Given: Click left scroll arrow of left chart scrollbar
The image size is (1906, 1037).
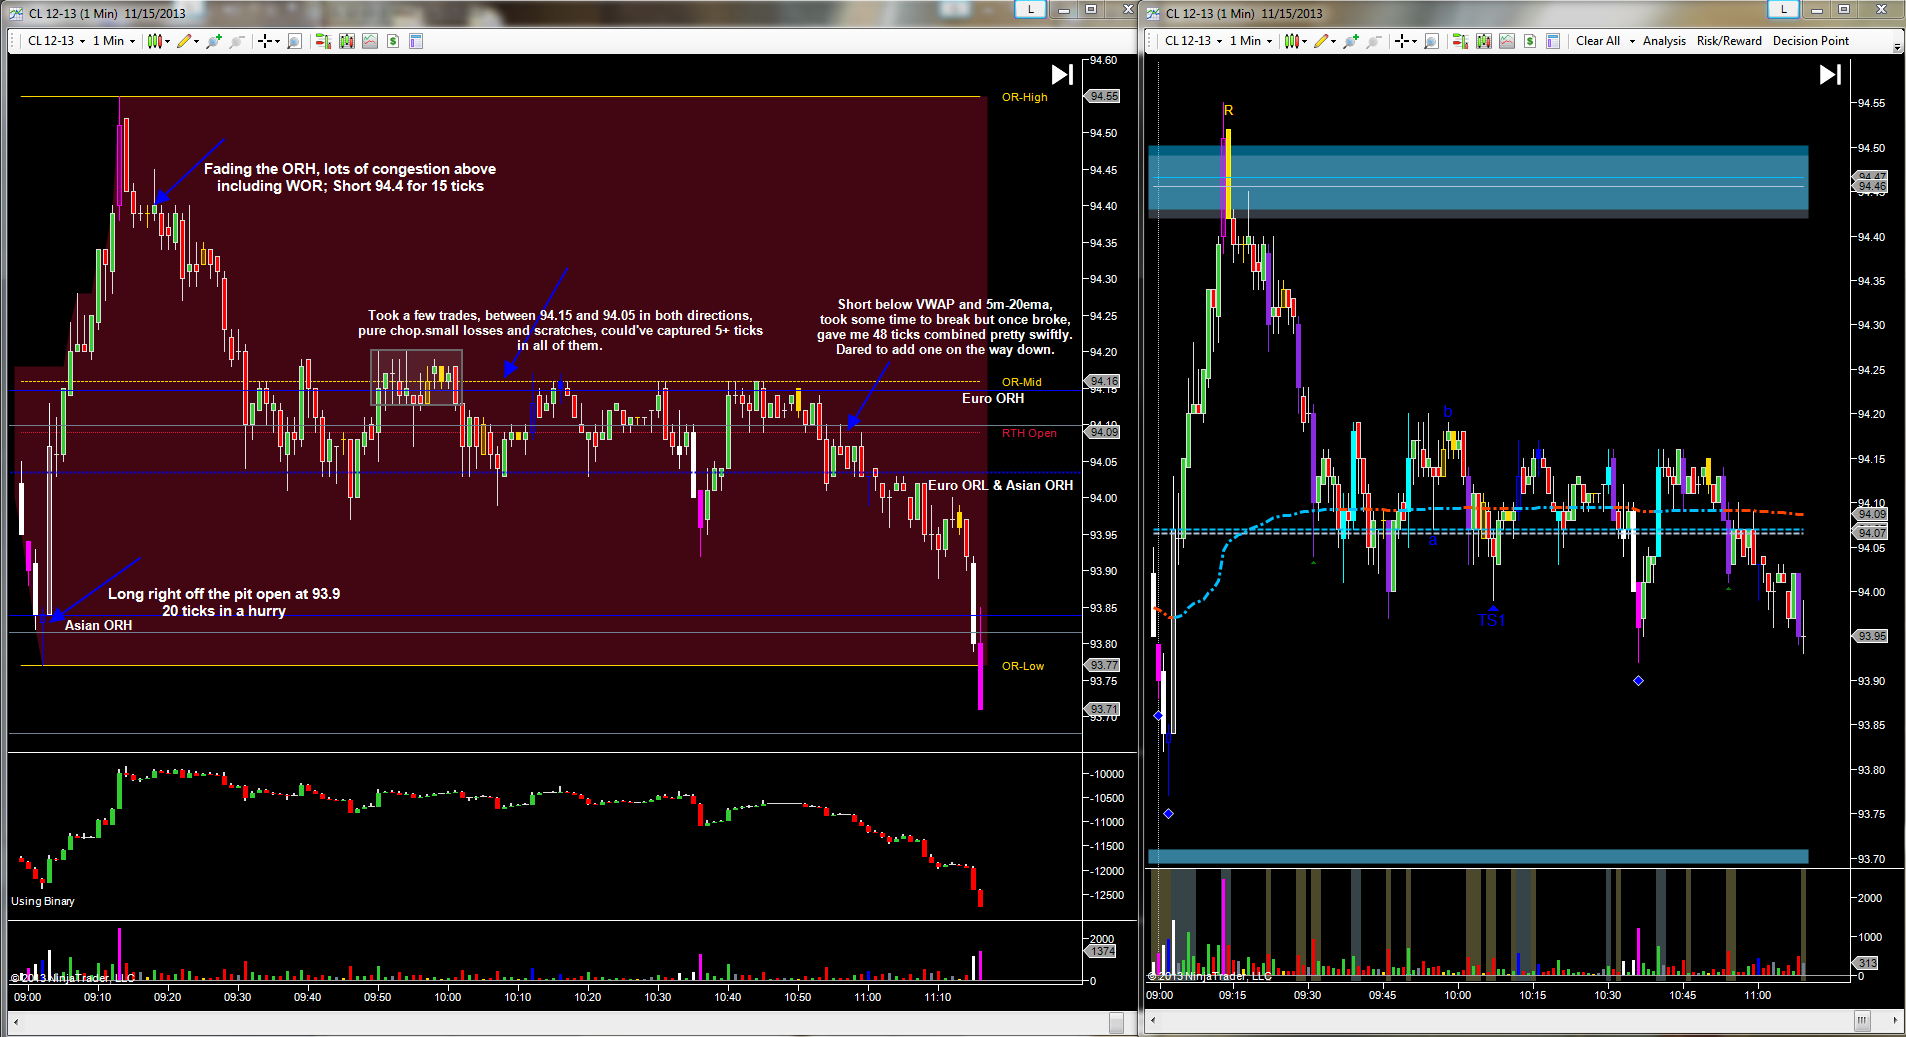Looking at the screenshot, I should pyautogui.click(x=16, y=1022).
